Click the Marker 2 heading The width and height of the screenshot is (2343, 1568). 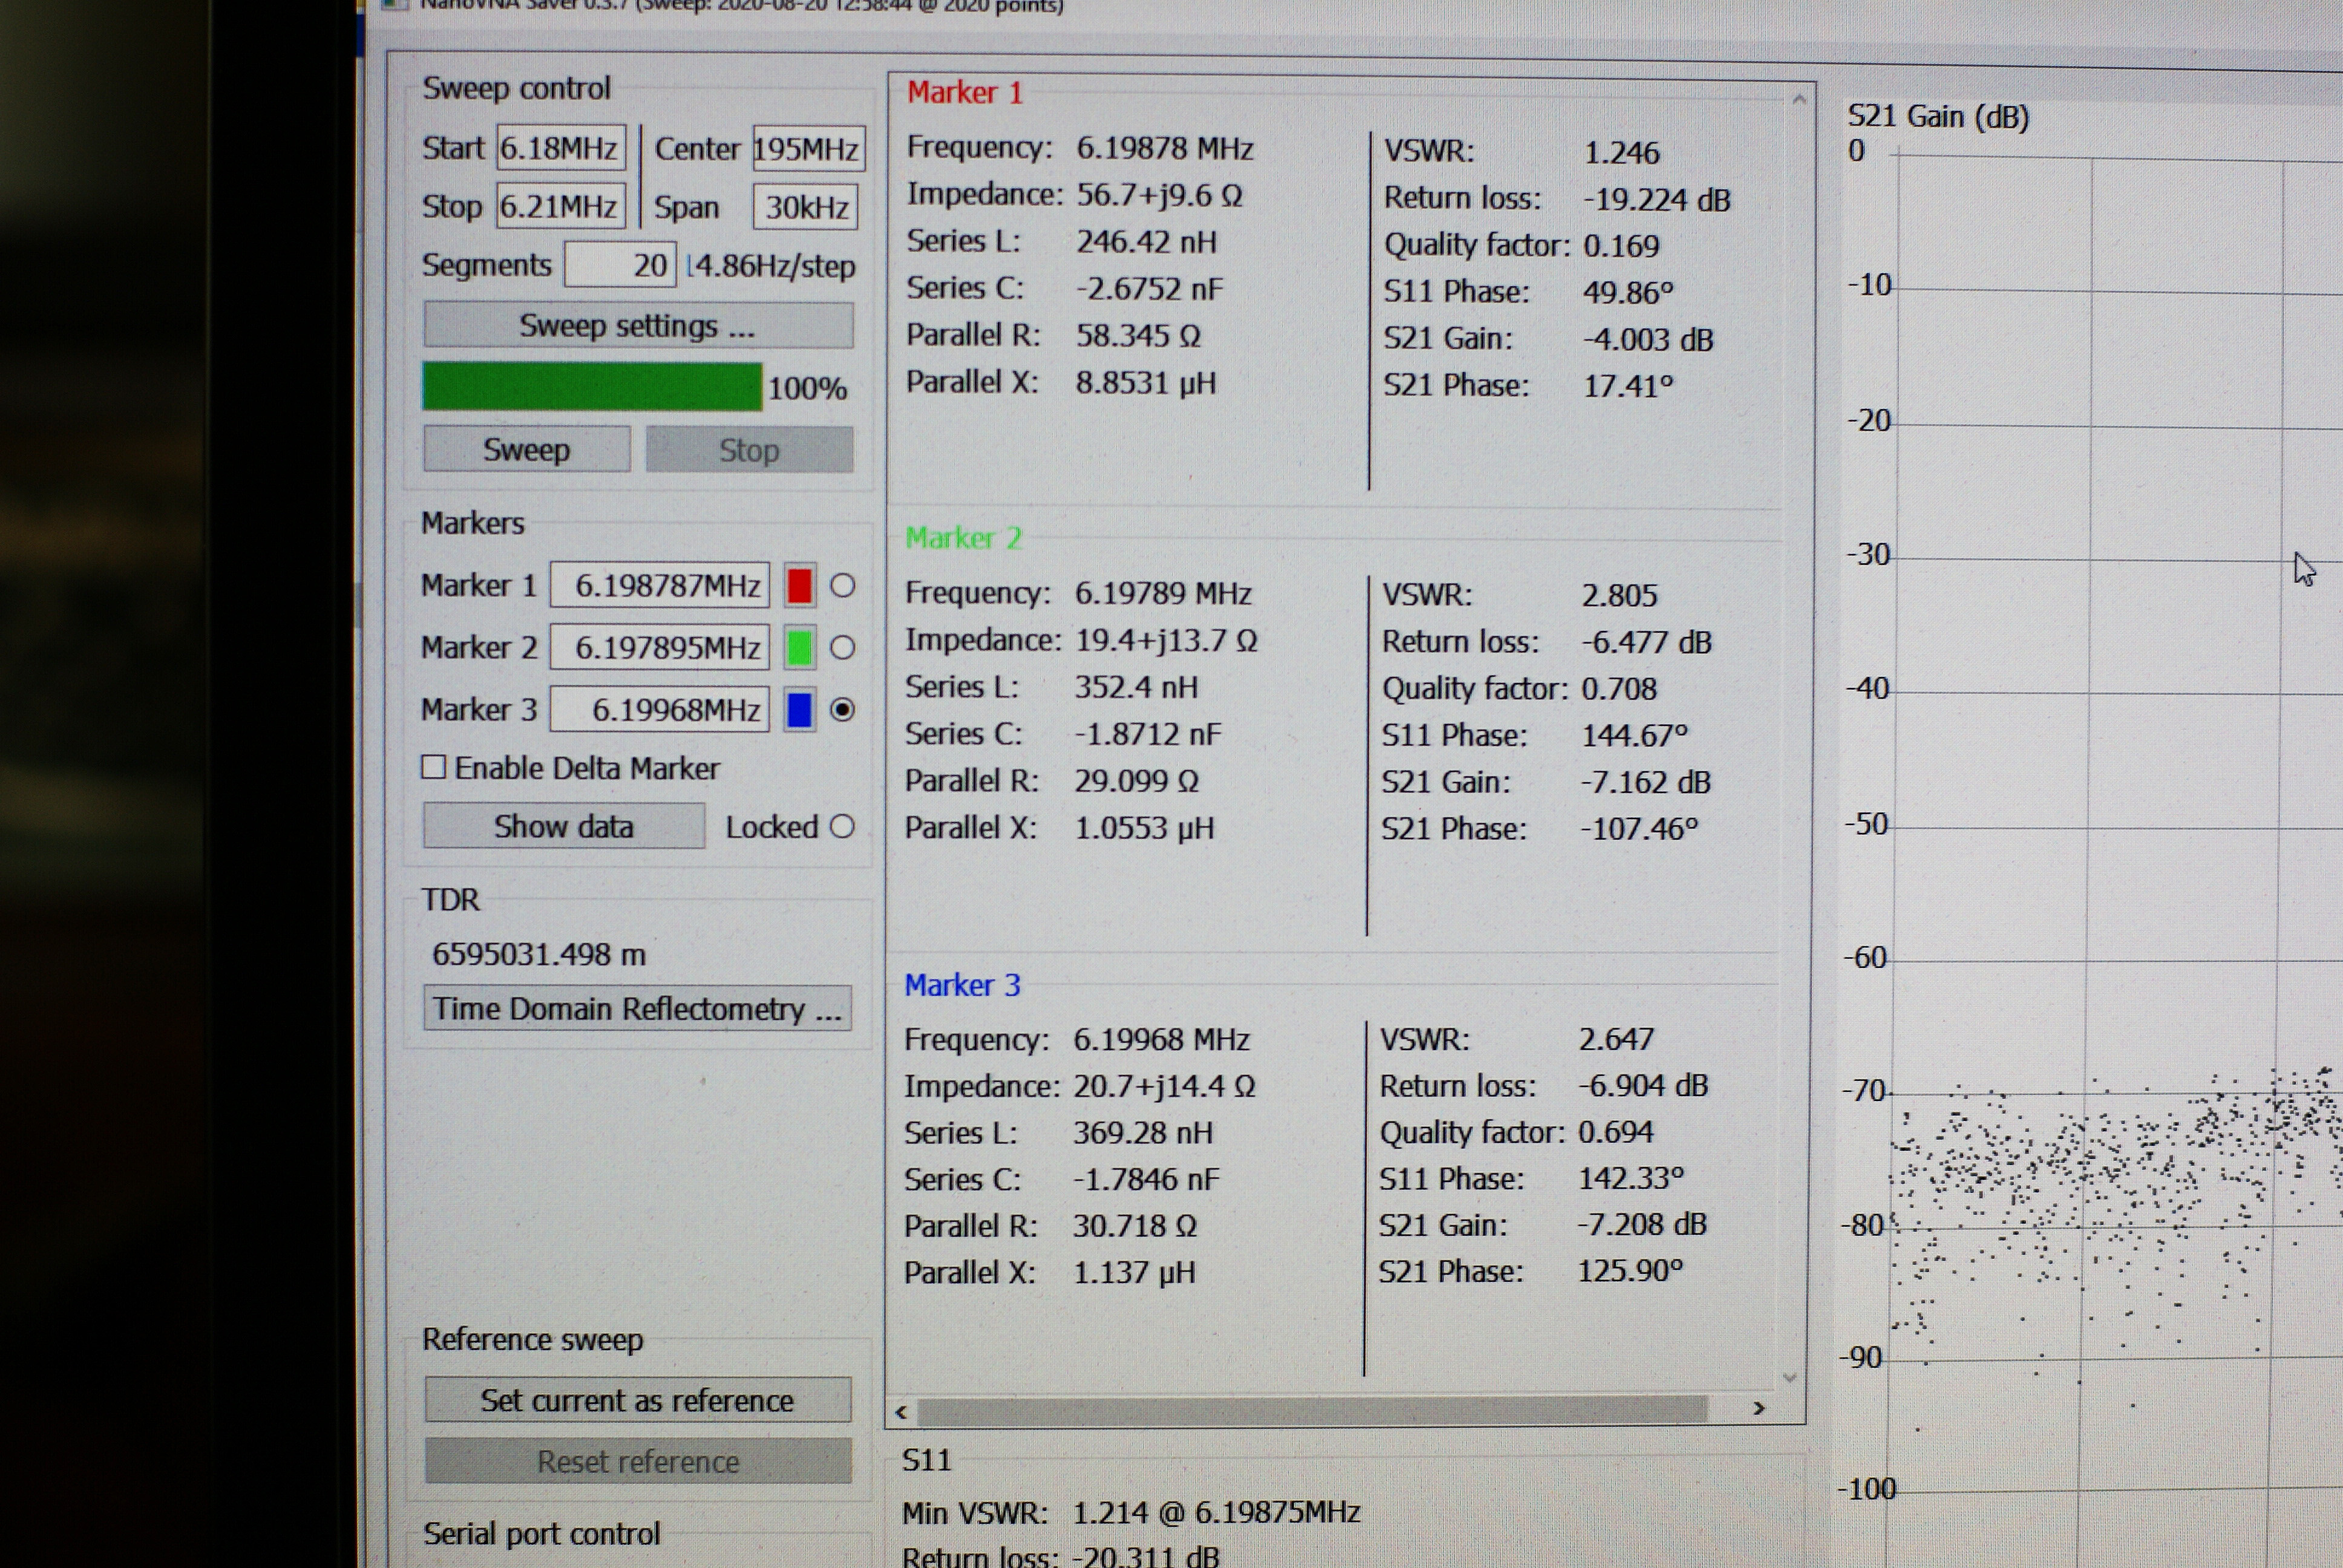click(964, 538)
